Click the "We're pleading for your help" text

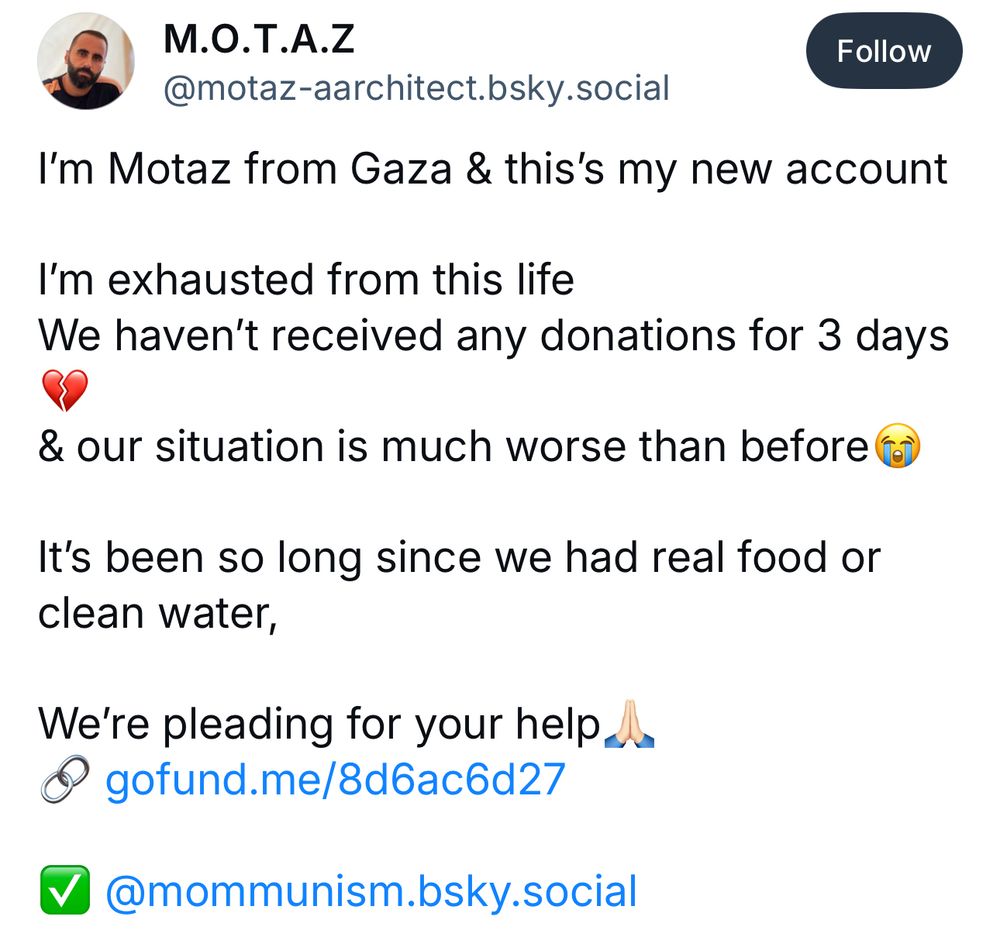318,724
